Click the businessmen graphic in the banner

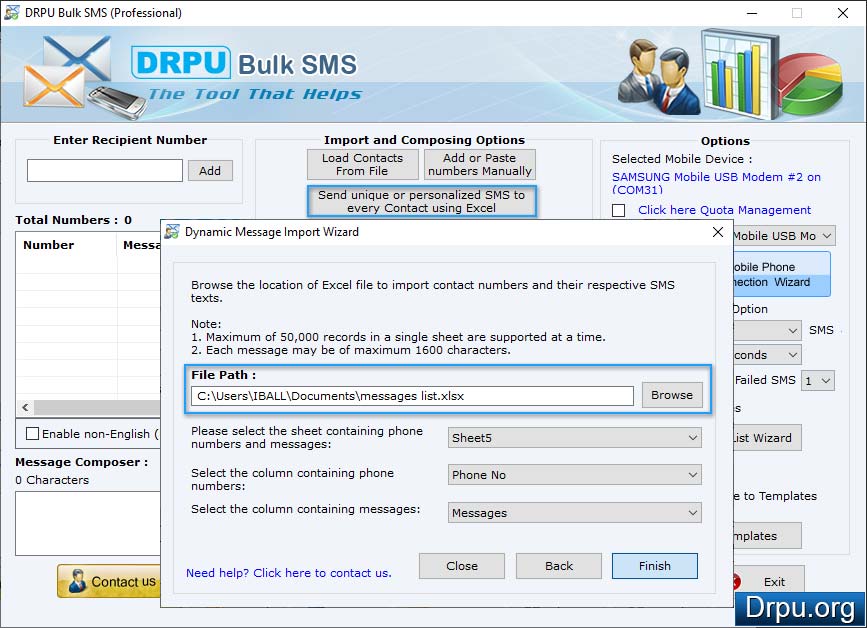pyautogui.click(x=658, y=76)
